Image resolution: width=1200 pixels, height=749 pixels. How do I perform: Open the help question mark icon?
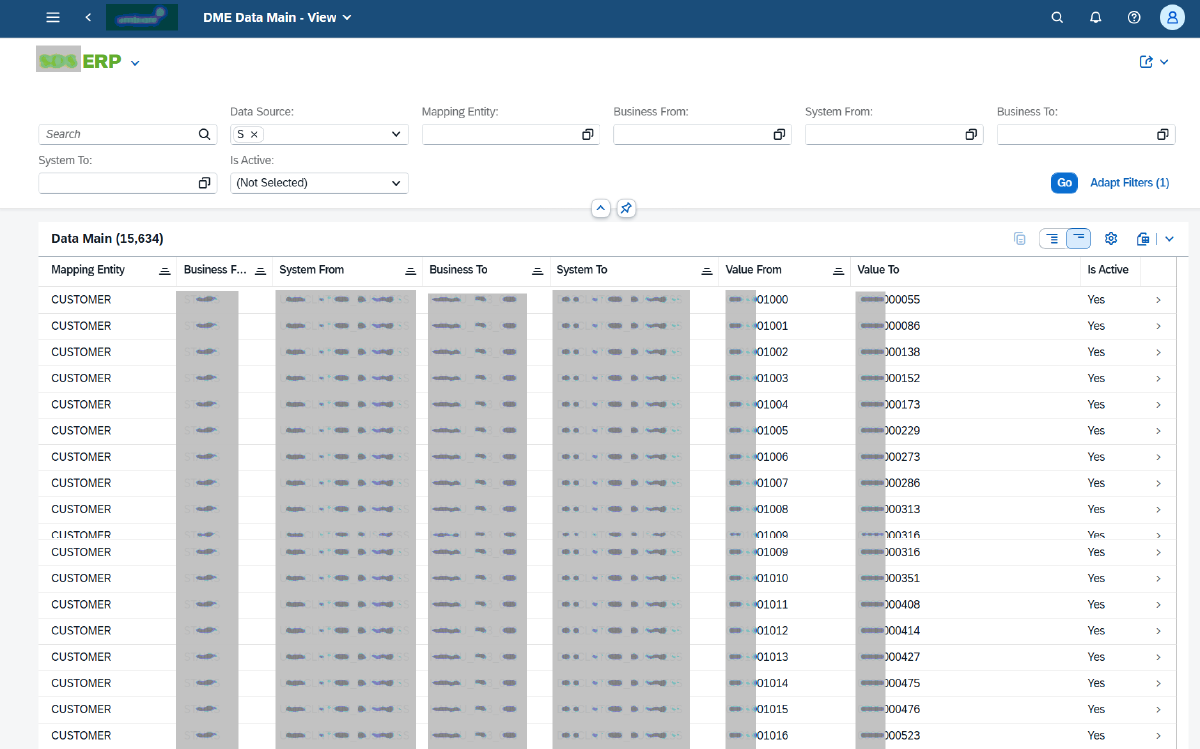1133,18
